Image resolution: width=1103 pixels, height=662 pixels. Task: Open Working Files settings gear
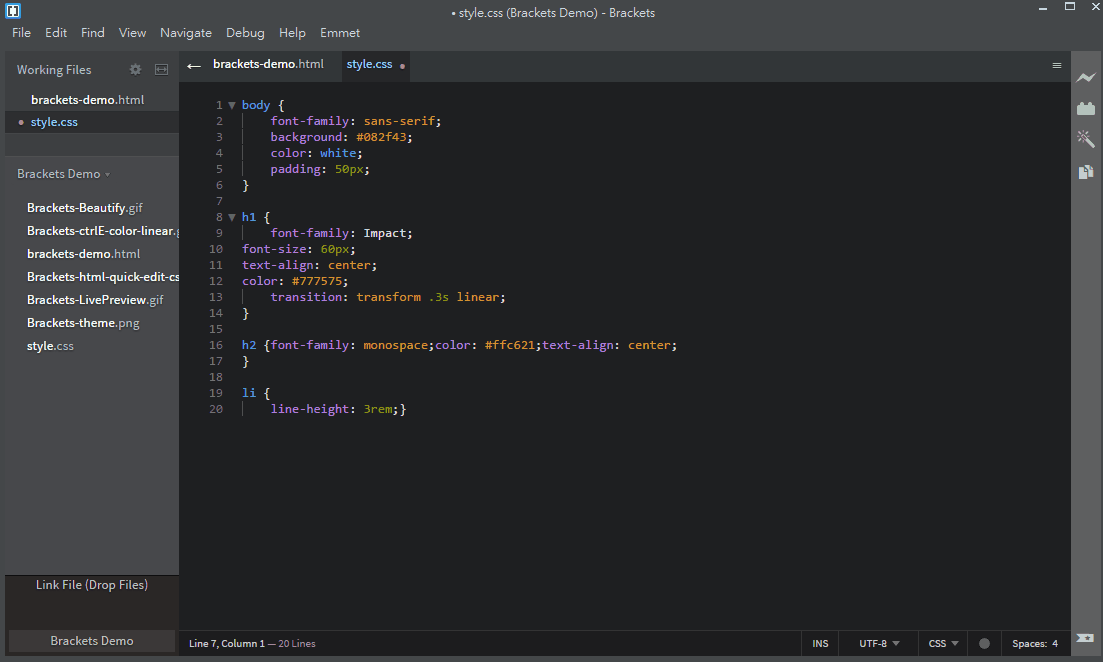(x=135, y=70)
